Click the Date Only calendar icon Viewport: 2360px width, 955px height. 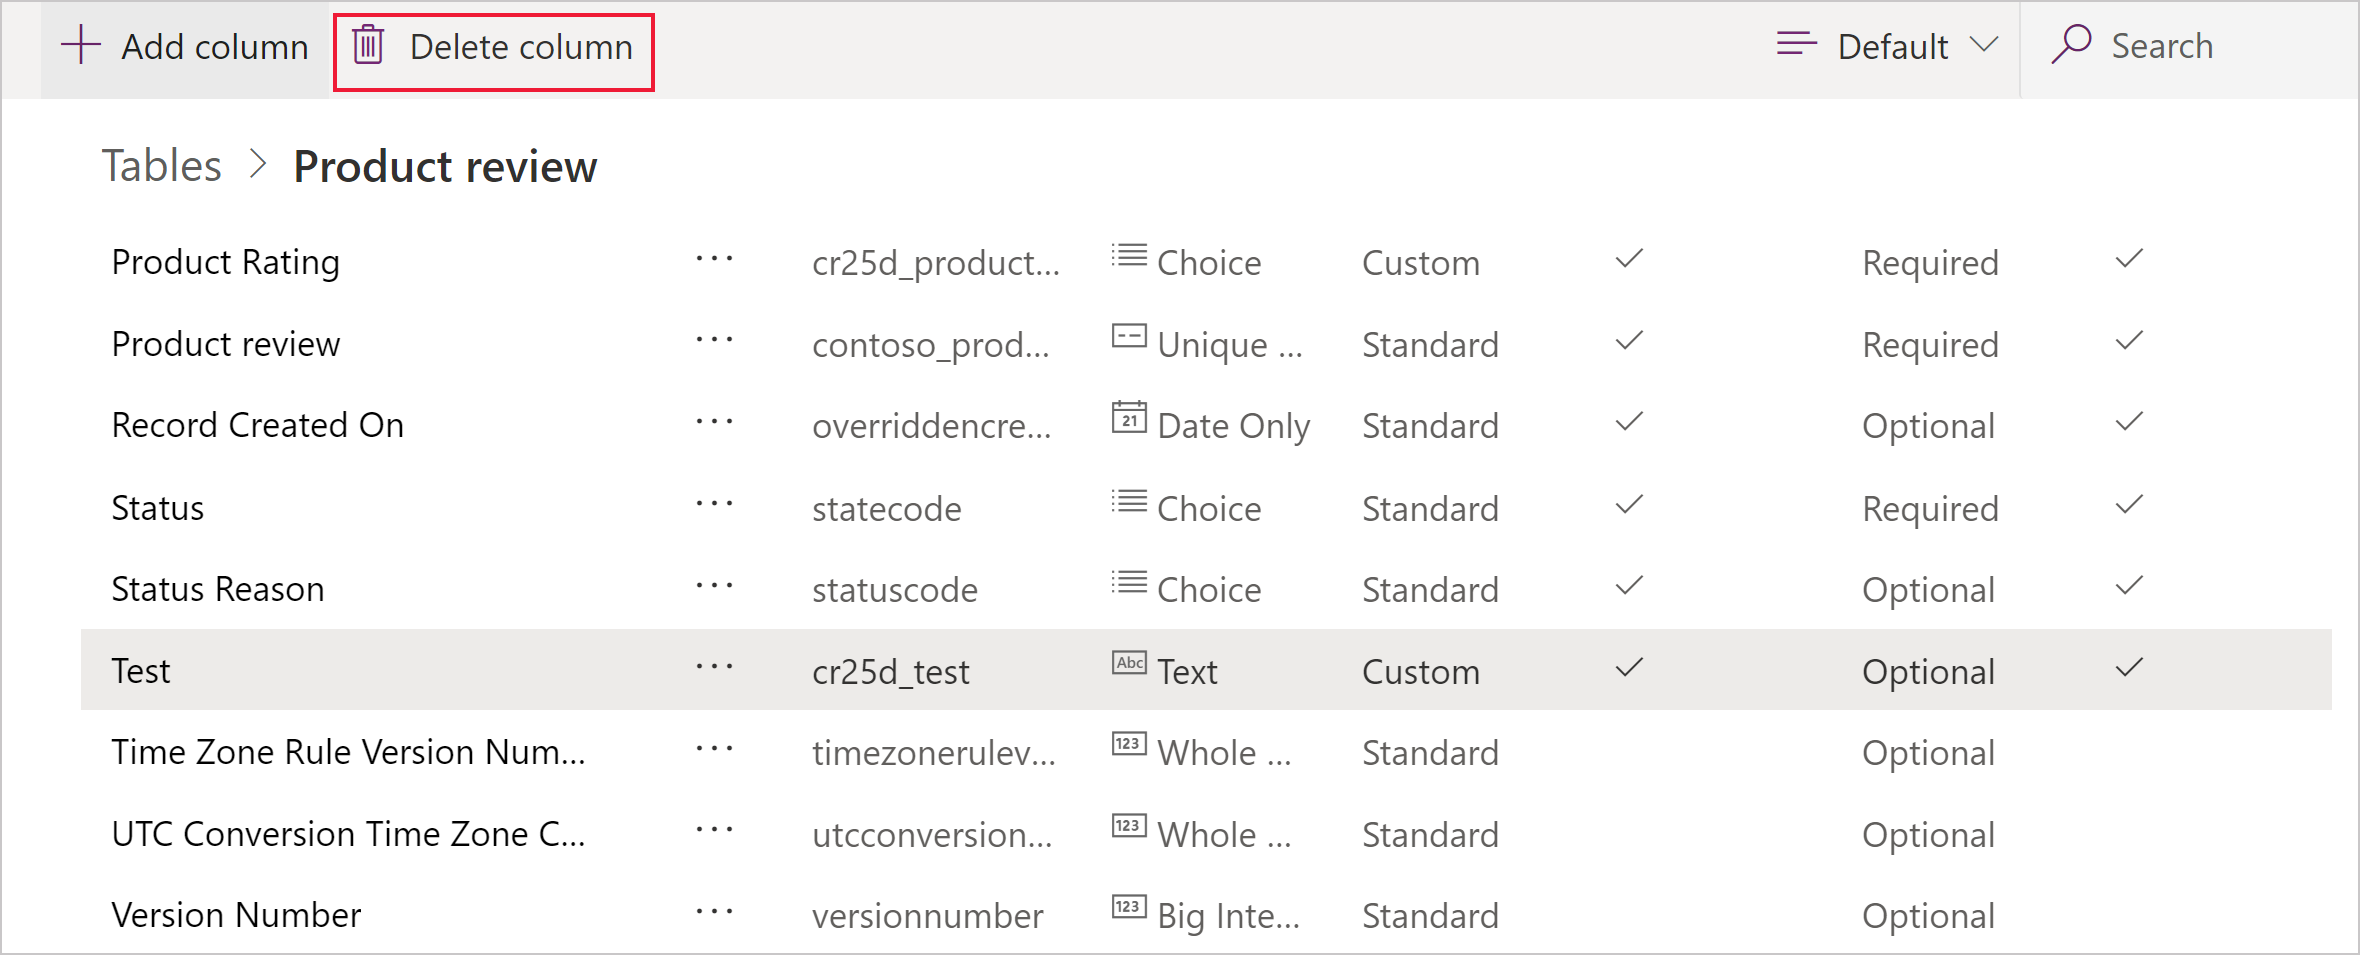tap(1128, 420)
